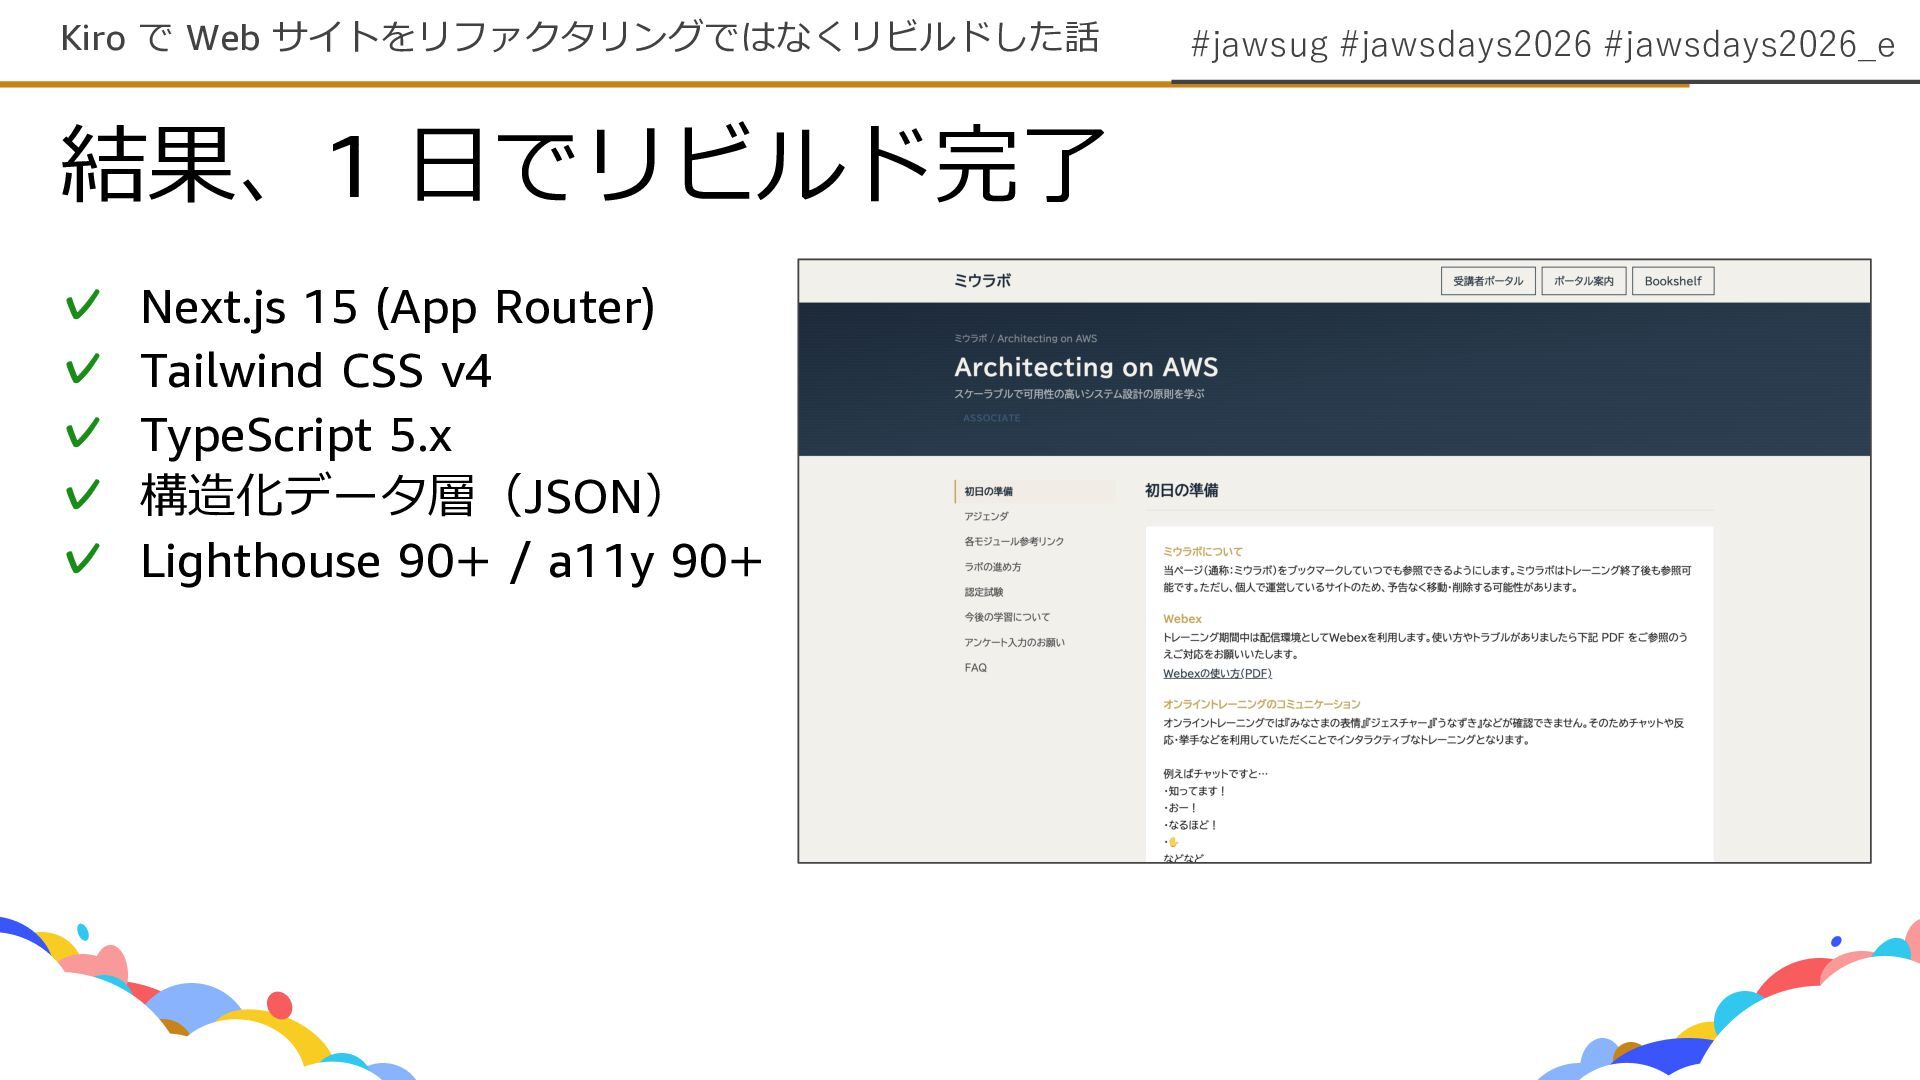Click the checkmark beside Next.js 15
The height and width of the screenshot is (1080, 1920).
(83, 305)
